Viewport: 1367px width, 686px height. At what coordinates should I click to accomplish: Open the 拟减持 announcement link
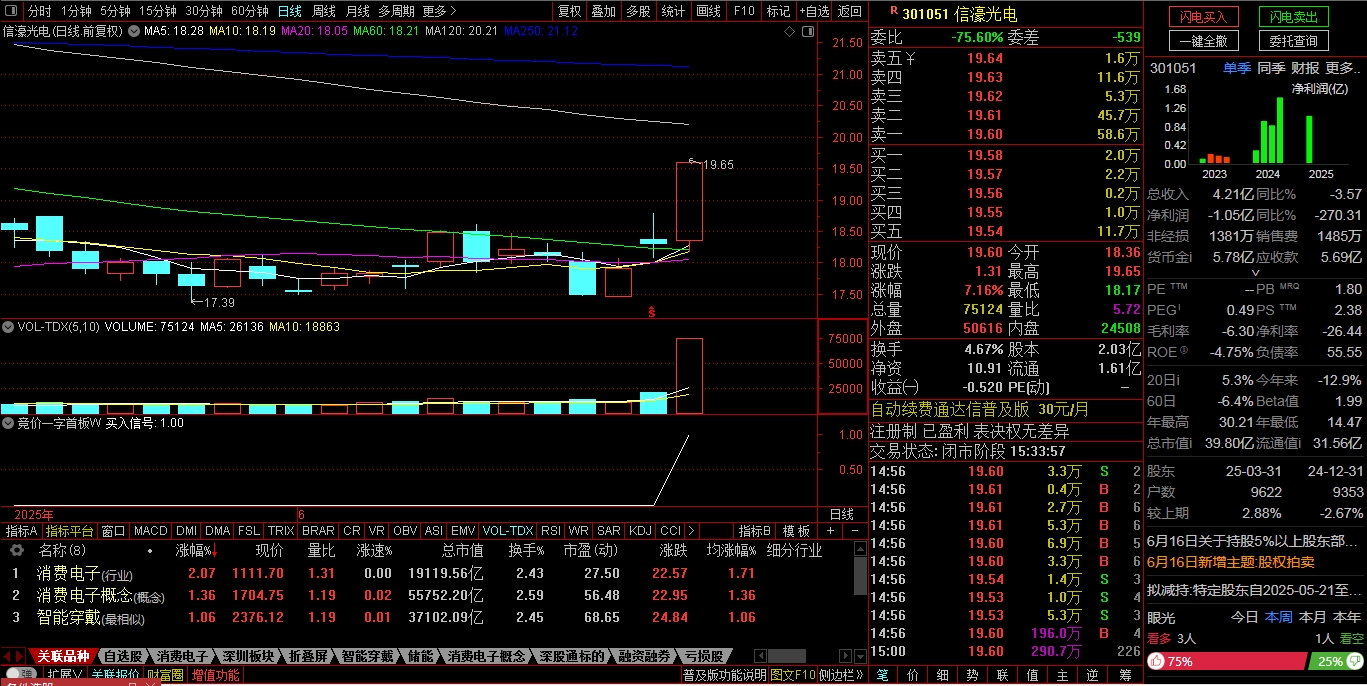(x=1255, y=590)
